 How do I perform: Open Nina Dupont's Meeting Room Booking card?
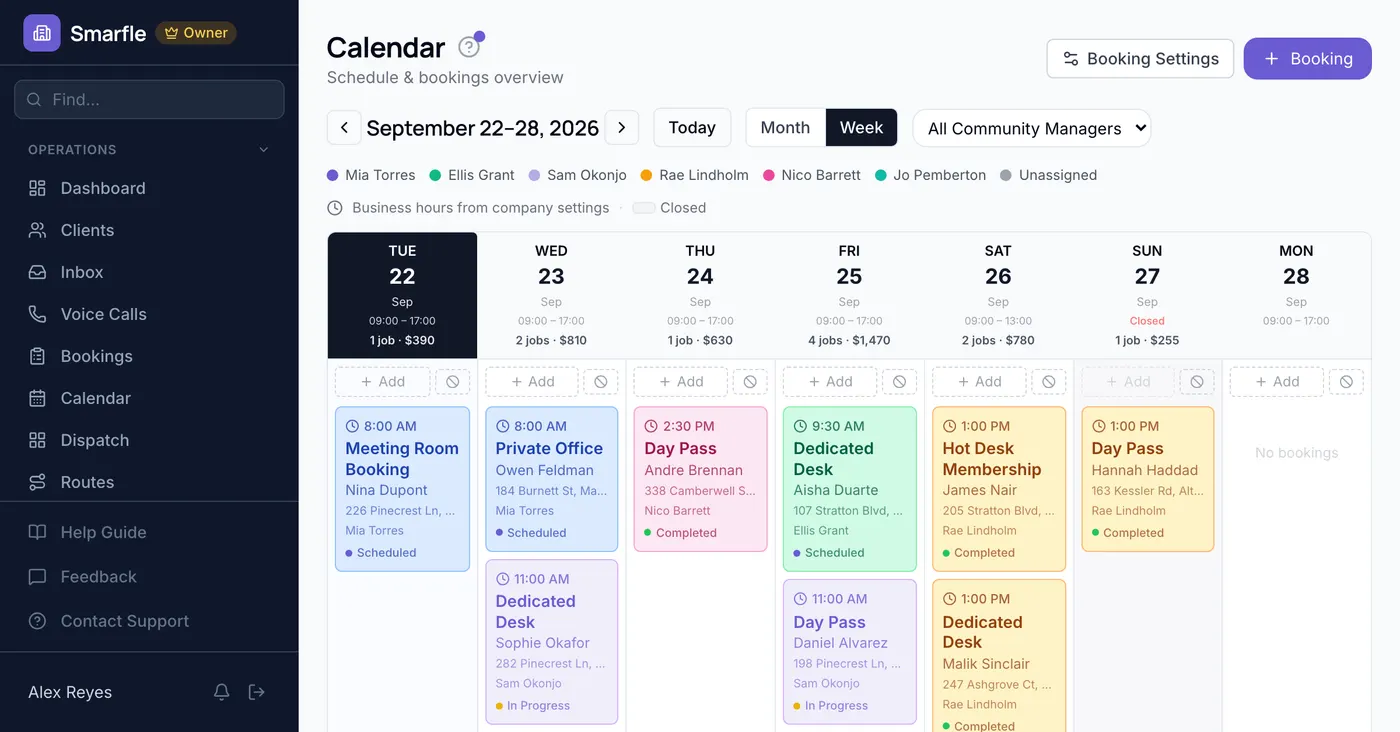(402, 489)
